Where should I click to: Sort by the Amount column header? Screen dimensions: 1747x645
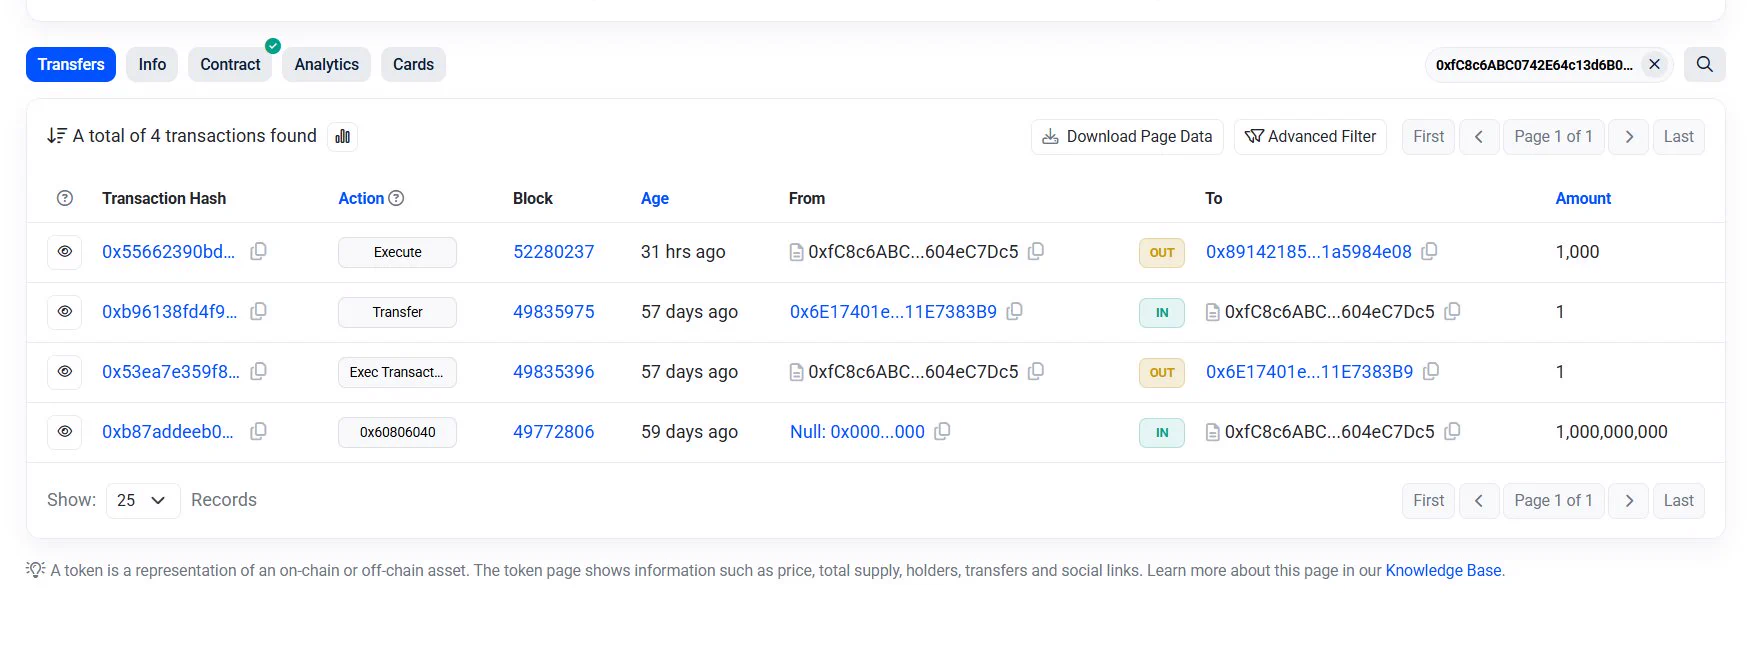click(x=1583, y=198)
